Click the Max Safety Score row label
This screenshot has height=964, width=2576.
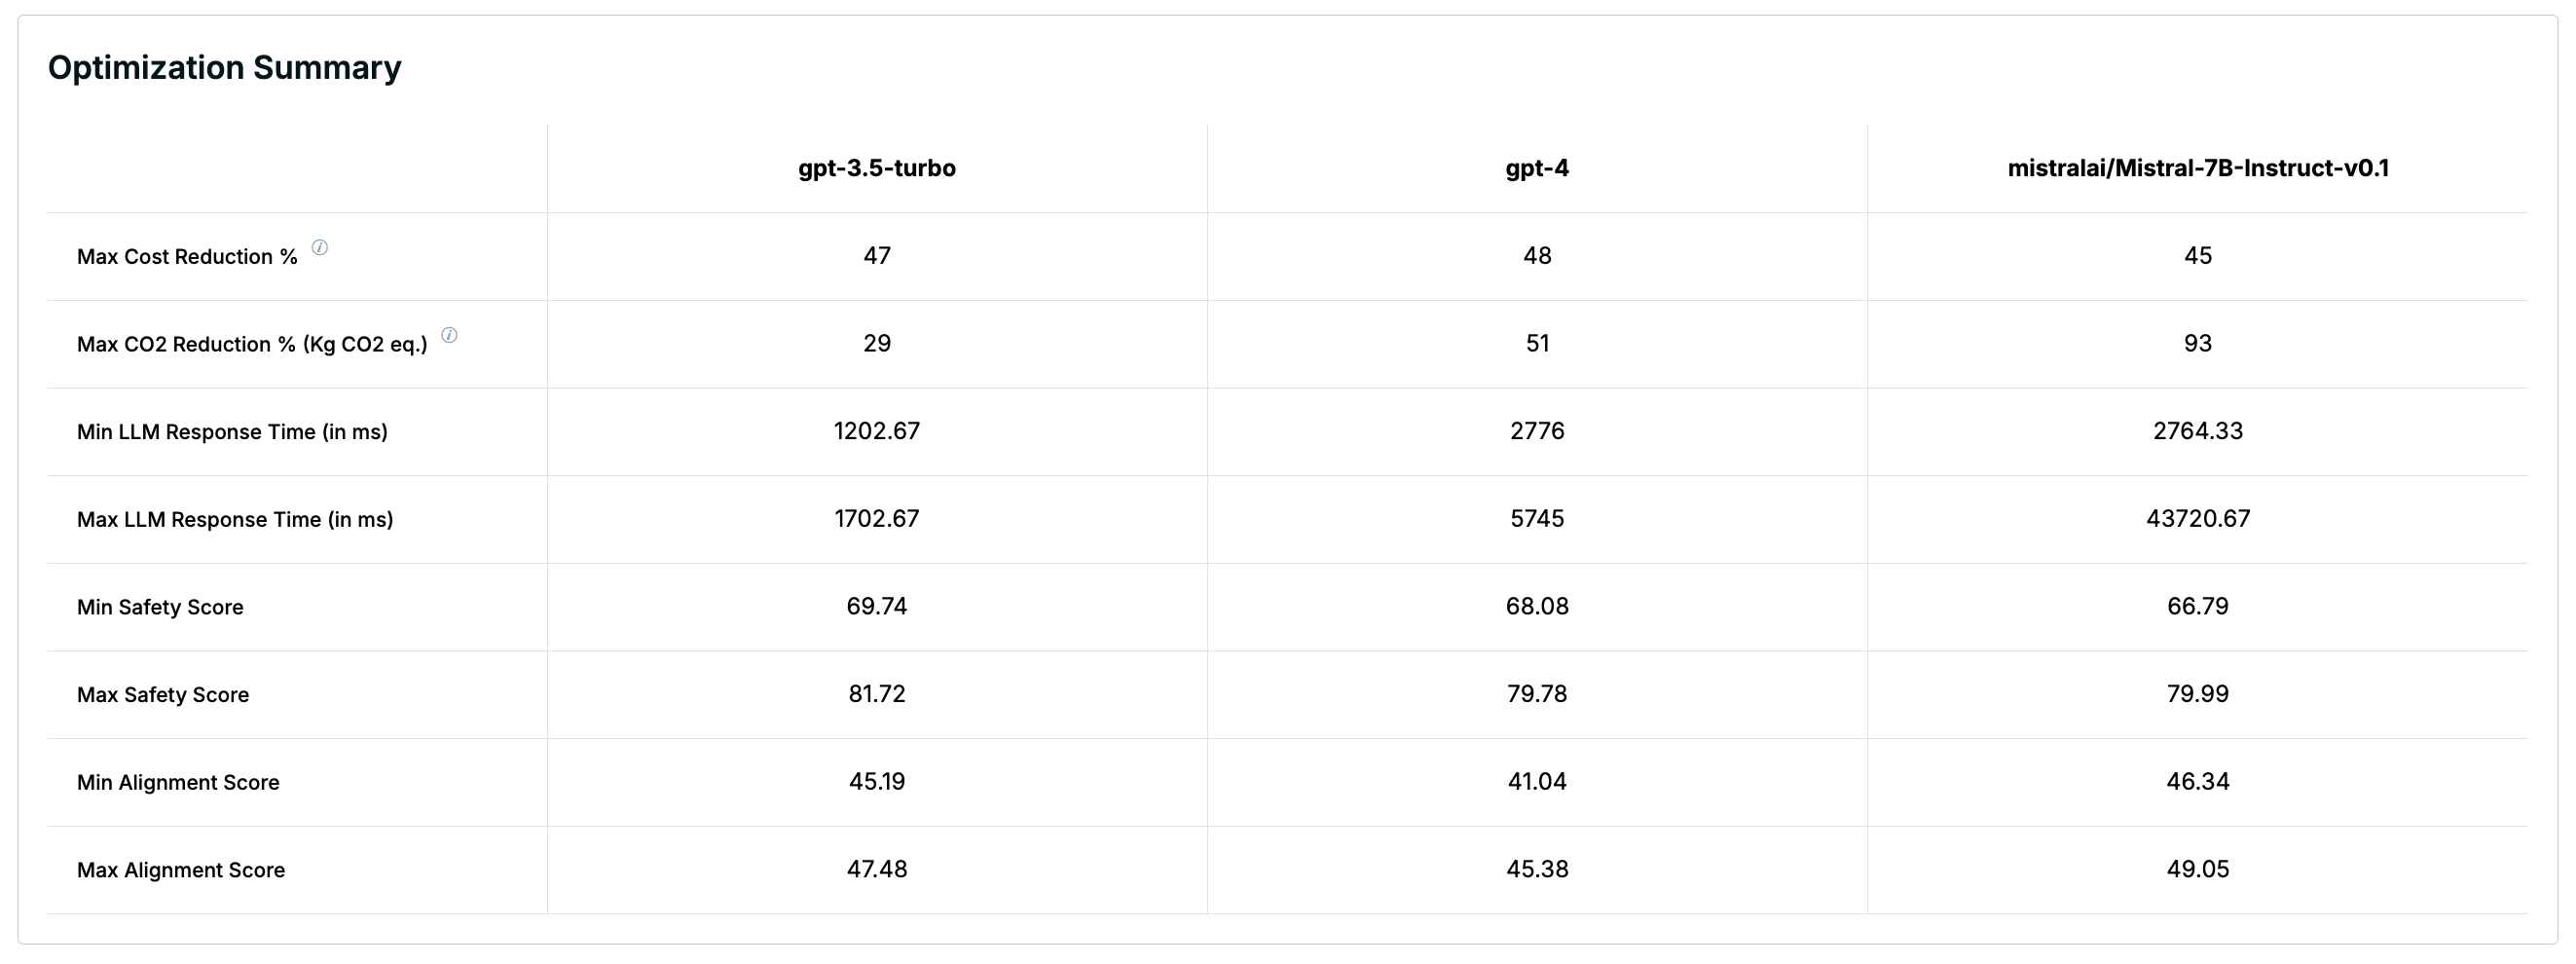pyautogui.click(x=163, y=695)
